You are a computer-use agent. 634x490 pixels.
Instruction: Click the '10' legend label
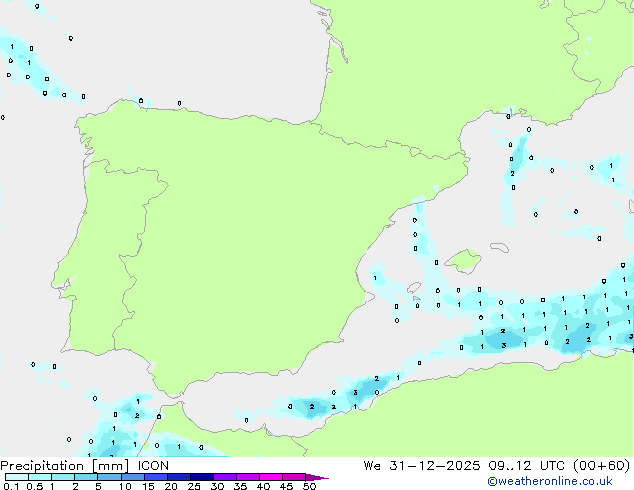[x=125, y=486]
